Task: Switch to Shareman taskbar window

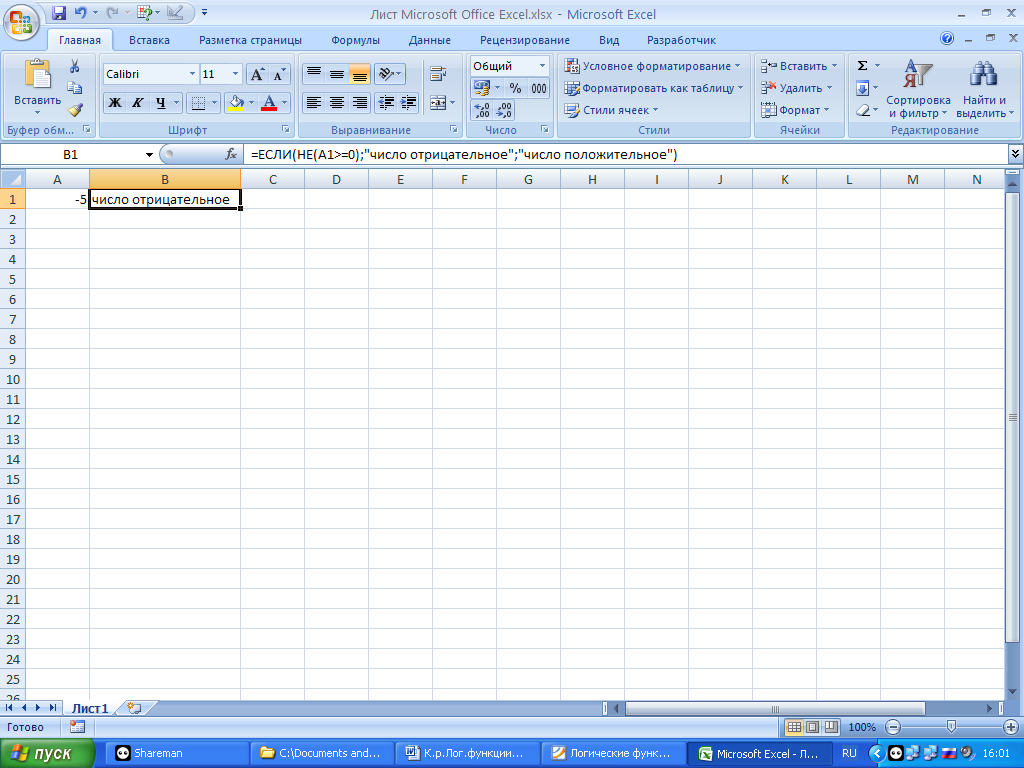Action: tap(179, 754)
